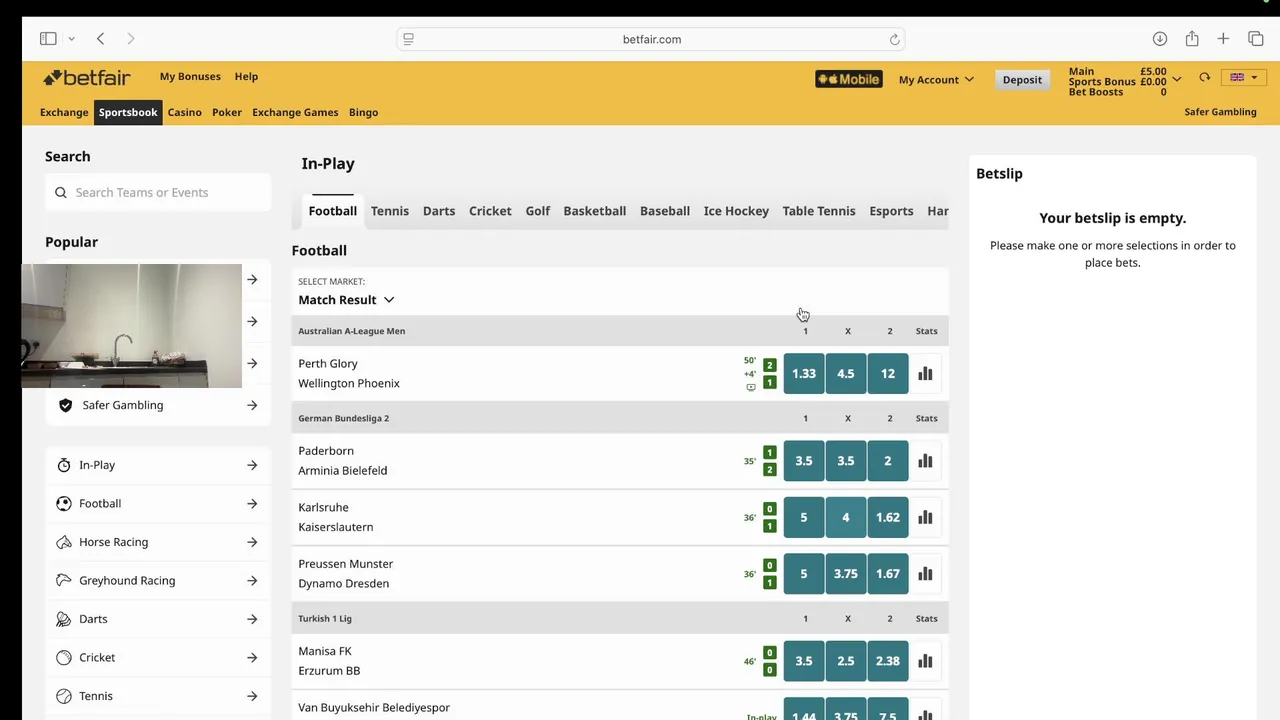Open the Safari downloads icon
Viewport: 1280px width, 720px height.
[x=1160, y=39]
